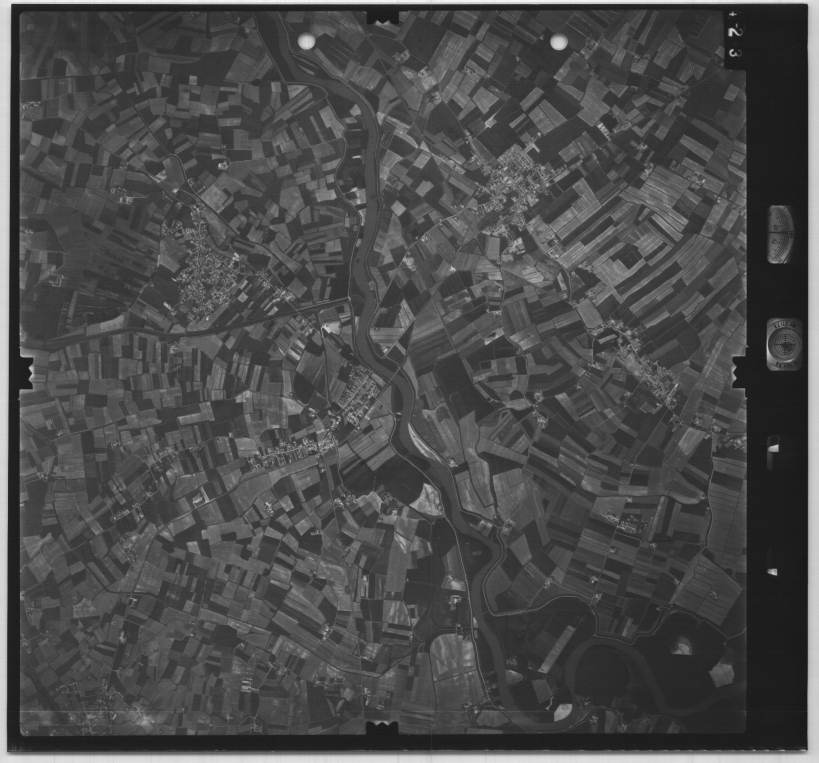This screenshot has height=763, width=819.
Task: Click the top-center fiducial notch mark
Action: (382, 17)
